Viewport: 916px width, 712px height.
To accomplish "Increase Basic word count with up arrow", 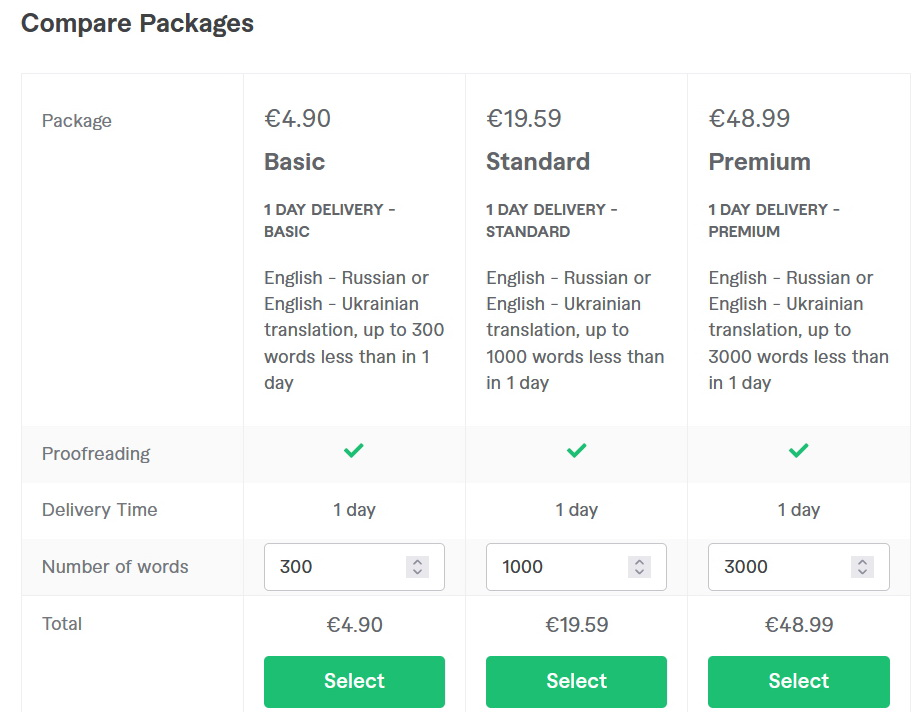I will coord(417,562).
